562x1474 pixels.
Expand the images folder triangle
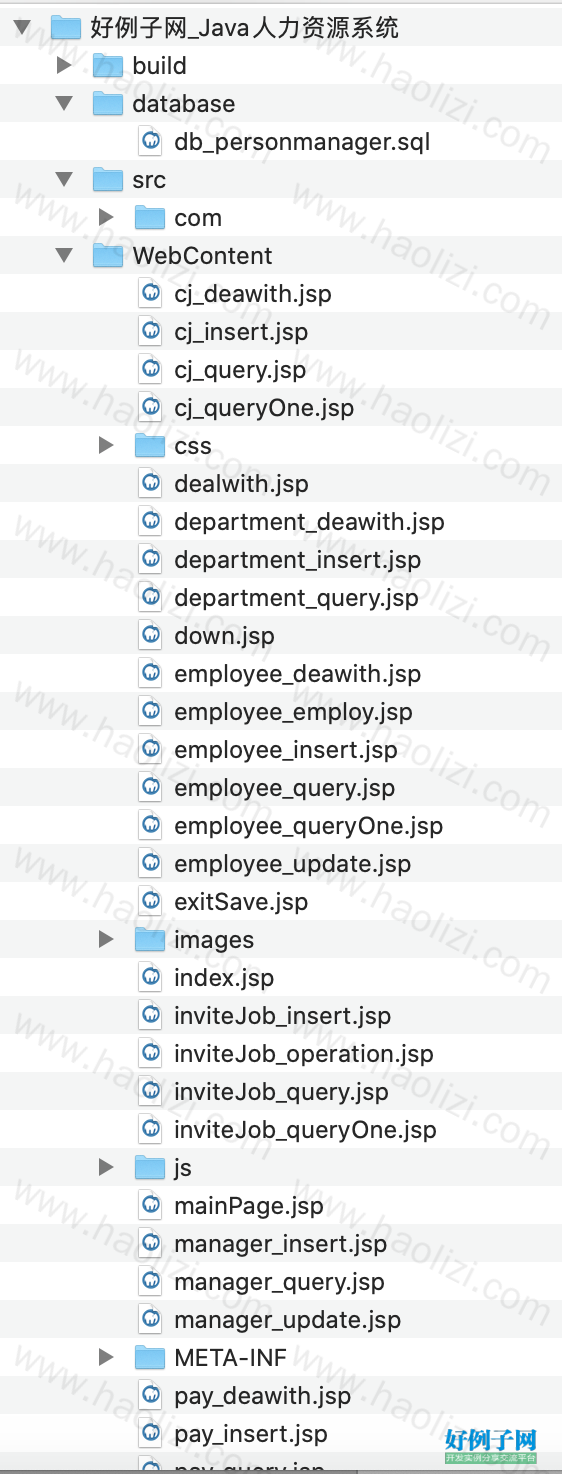tap(107, 940)
